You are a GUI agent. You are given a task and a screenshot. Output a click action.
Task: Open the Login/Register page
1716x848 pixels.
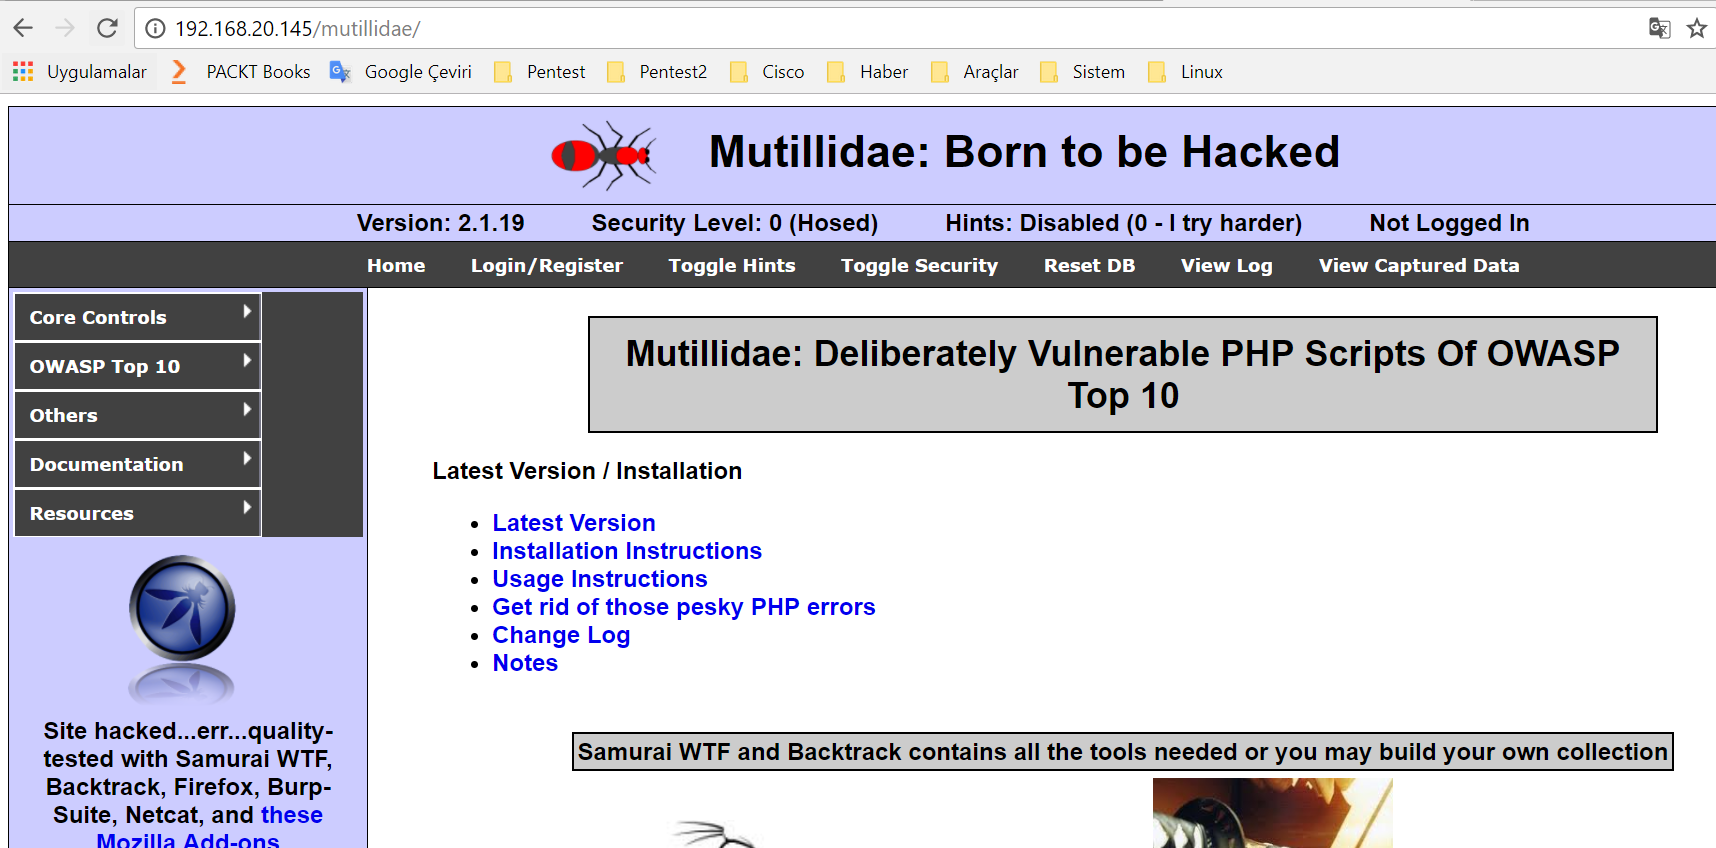[547, 266]
